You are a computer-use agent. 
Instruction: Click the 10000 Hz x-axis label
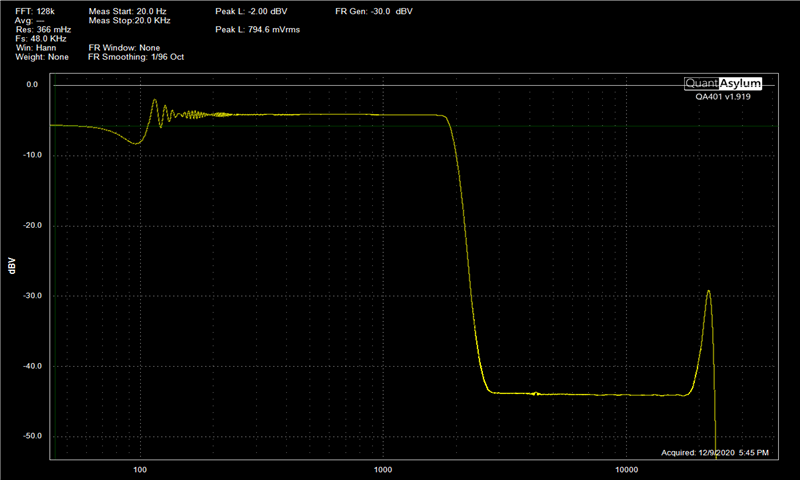[627, 470]
